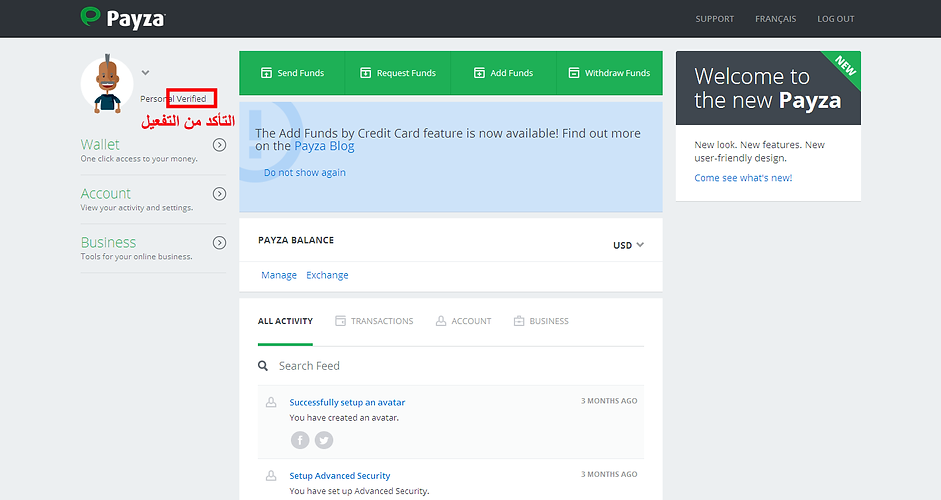Open Come see what's new link

pos(743,178)
